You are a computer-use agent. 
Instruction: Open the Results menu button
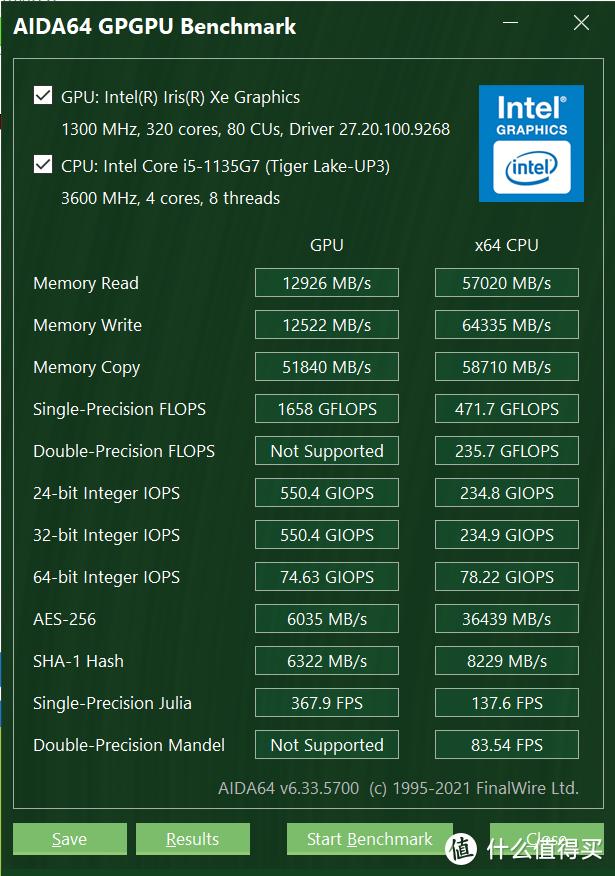coord(192,839)
